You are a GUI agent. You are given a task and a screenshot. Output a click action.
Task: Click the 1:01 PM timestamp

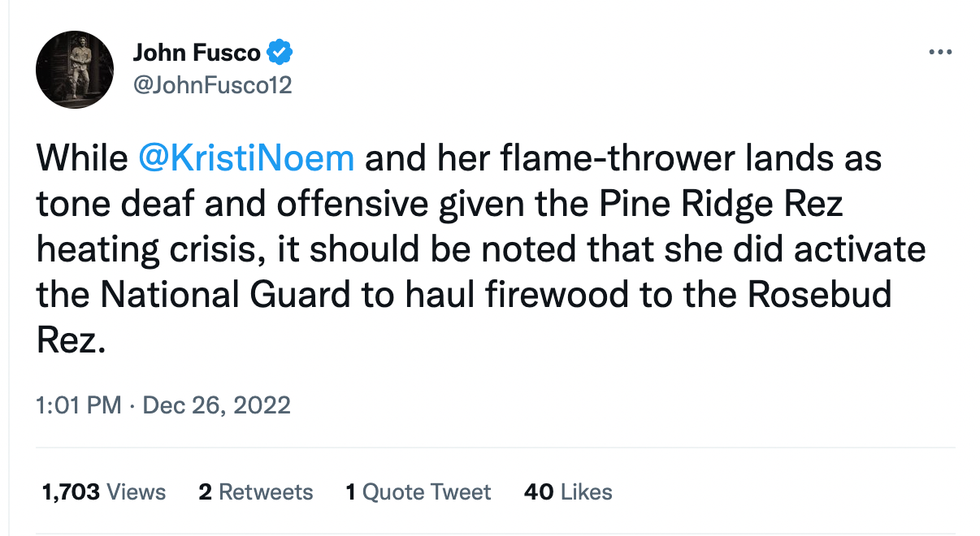(x=78, y=405)
